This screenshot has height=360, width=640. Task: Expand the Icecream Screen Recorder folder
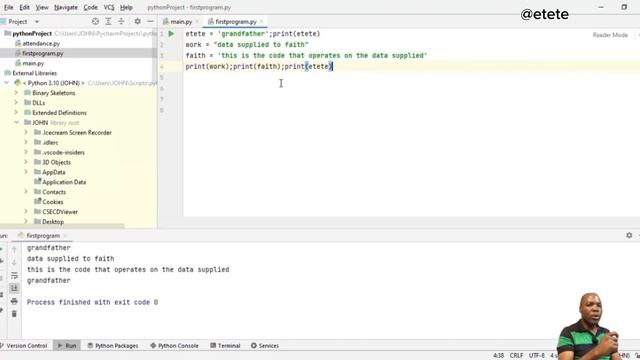coord(26,132)
